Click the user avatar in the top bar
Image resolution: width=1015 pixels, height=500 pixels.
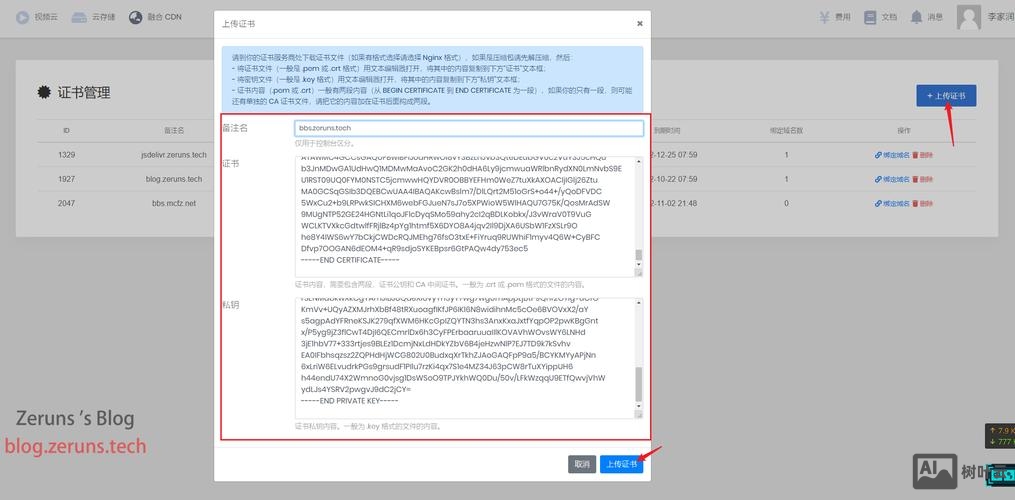(x=968, y=17)
